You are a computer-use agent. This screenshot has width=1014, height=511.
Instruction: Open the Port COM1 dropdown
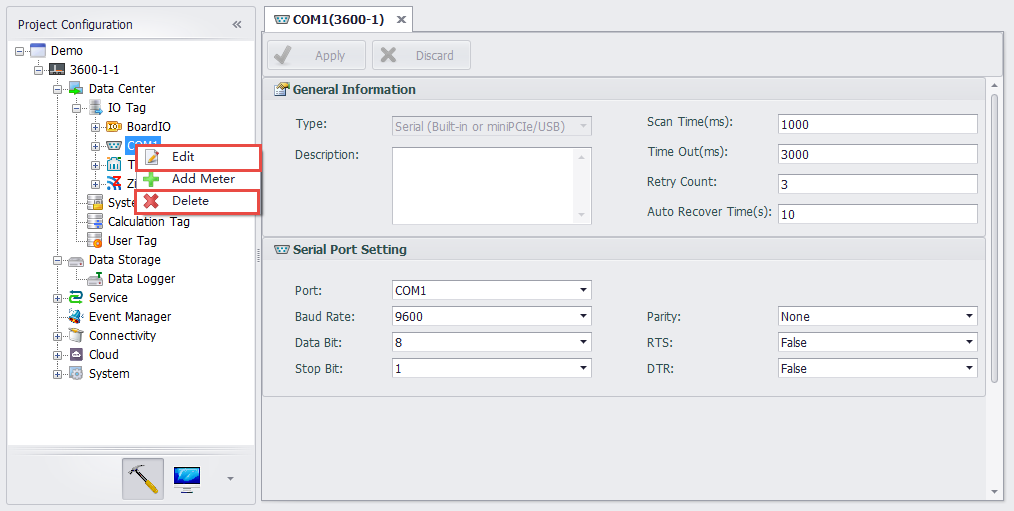click(583, 291)
